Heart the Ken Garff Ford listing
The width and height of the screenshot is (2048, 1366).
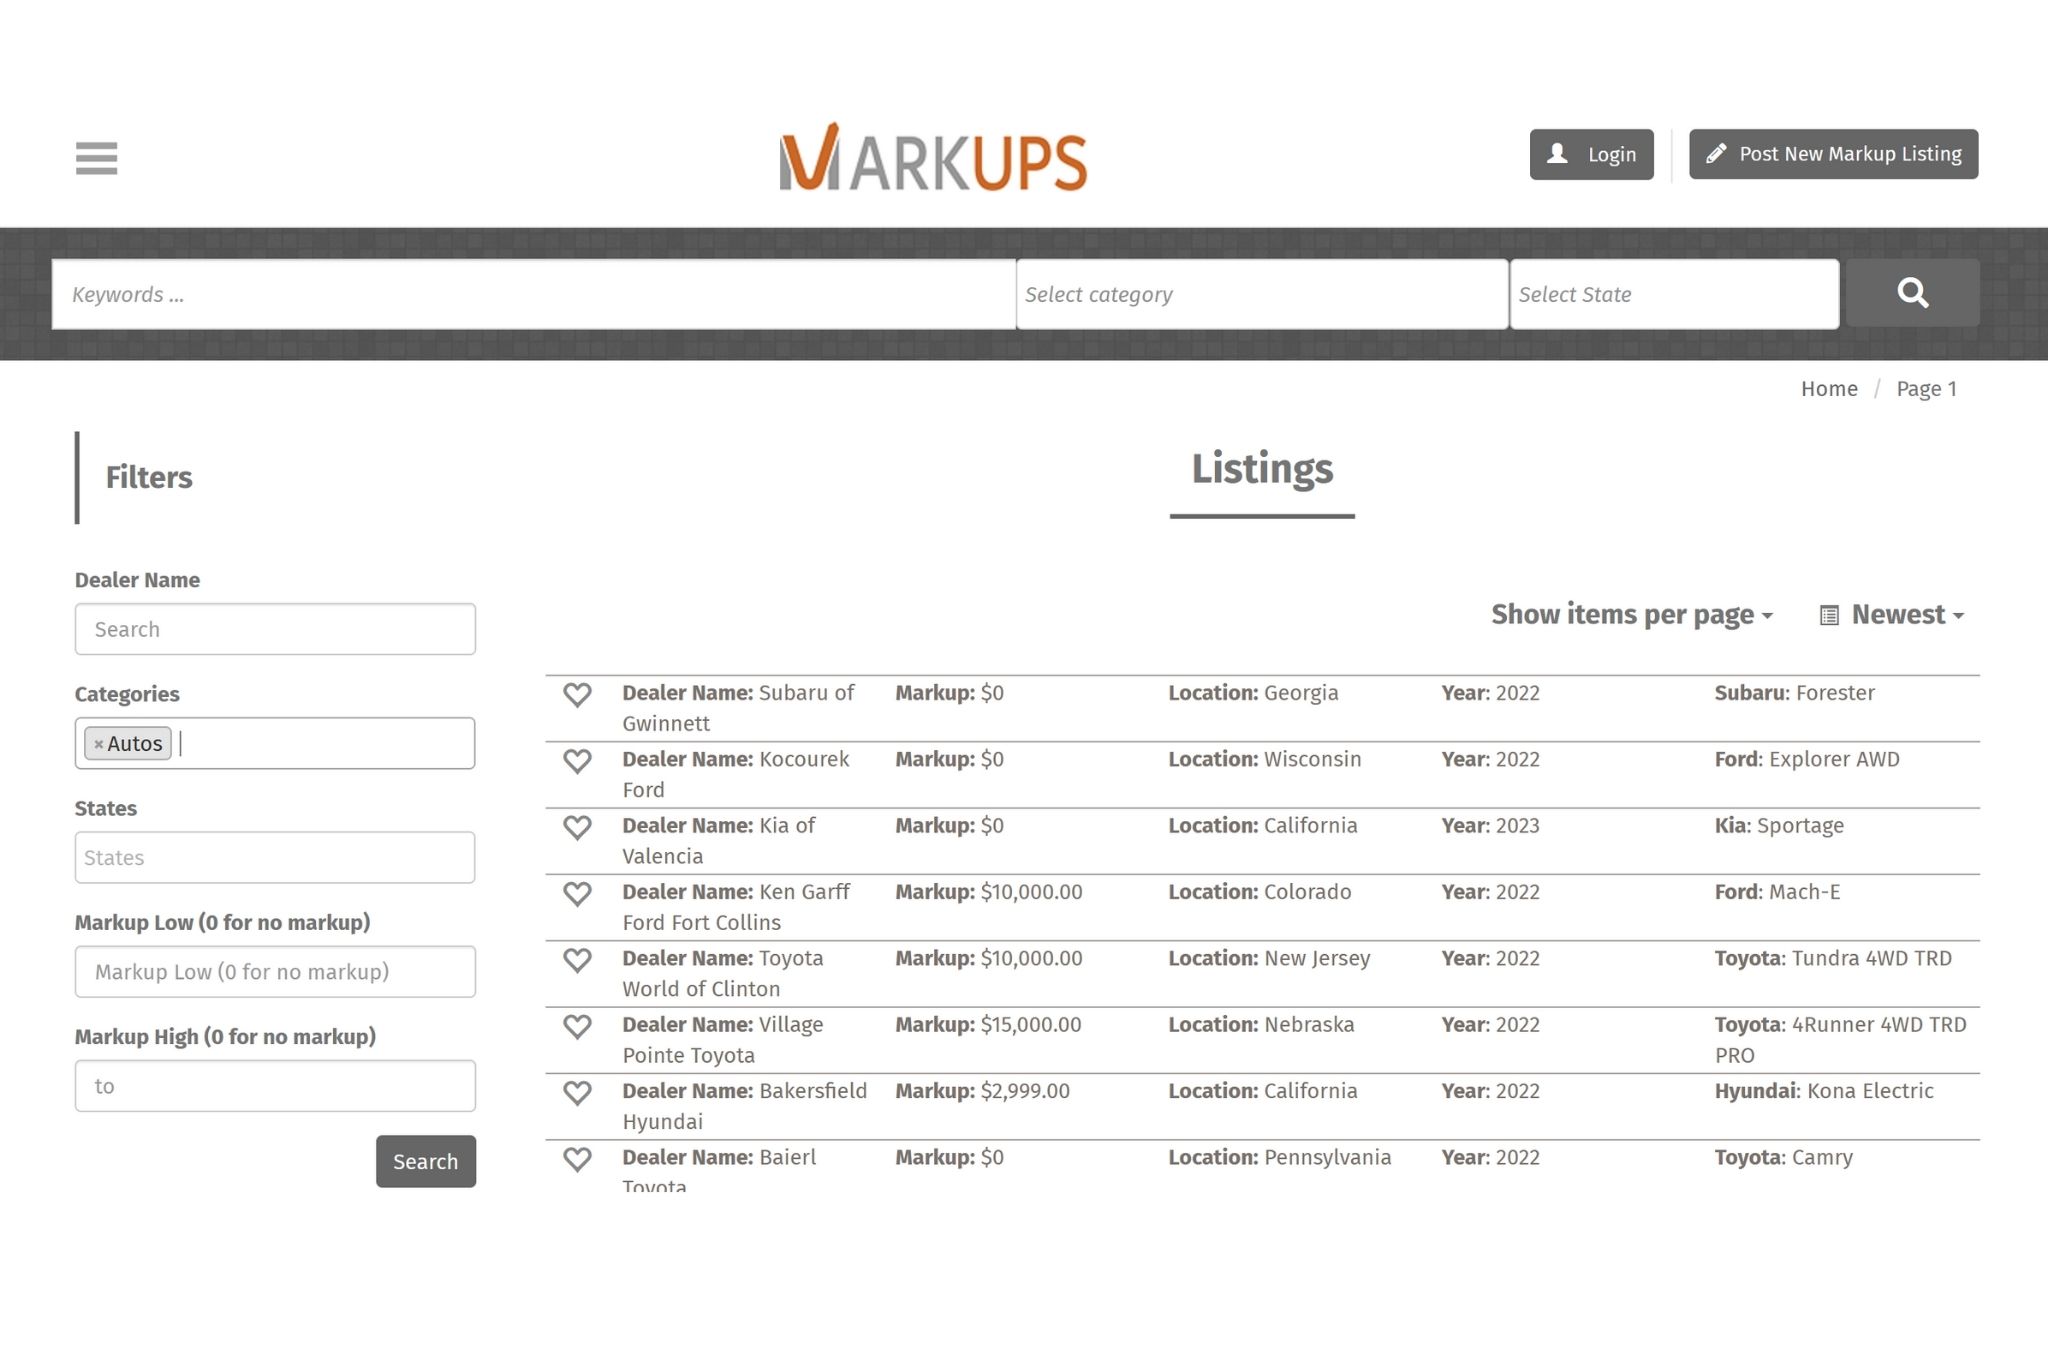click(x=577, y=893)
